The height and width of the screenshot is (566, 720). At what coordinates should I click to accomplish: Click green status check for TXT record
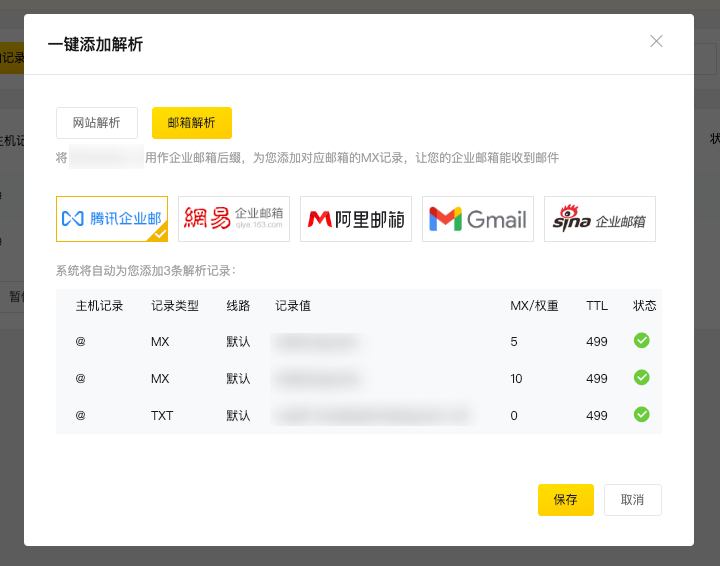(x=642, y=415)
